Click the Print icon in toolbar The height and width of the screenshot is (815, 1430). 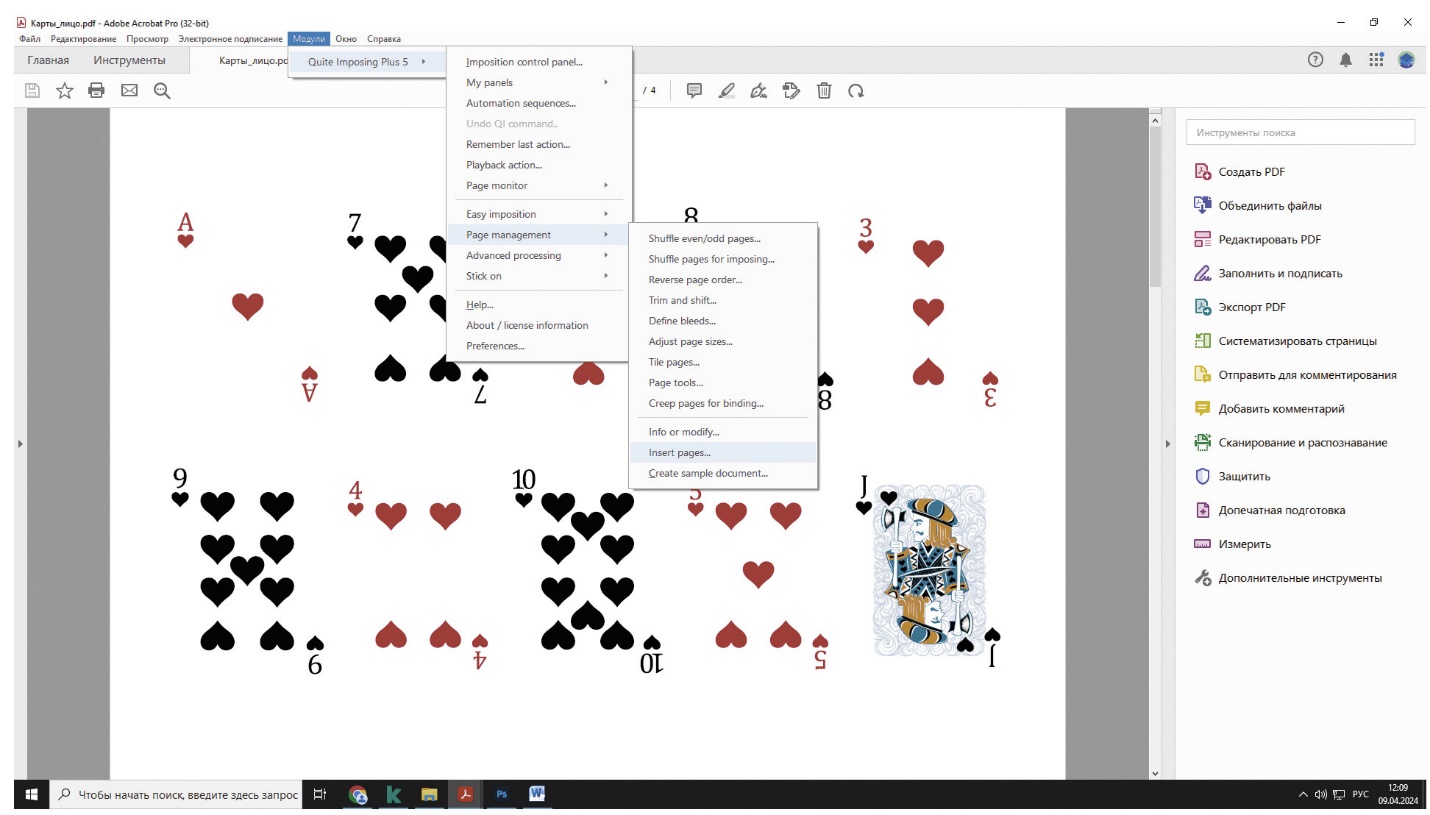click(97, 91)
